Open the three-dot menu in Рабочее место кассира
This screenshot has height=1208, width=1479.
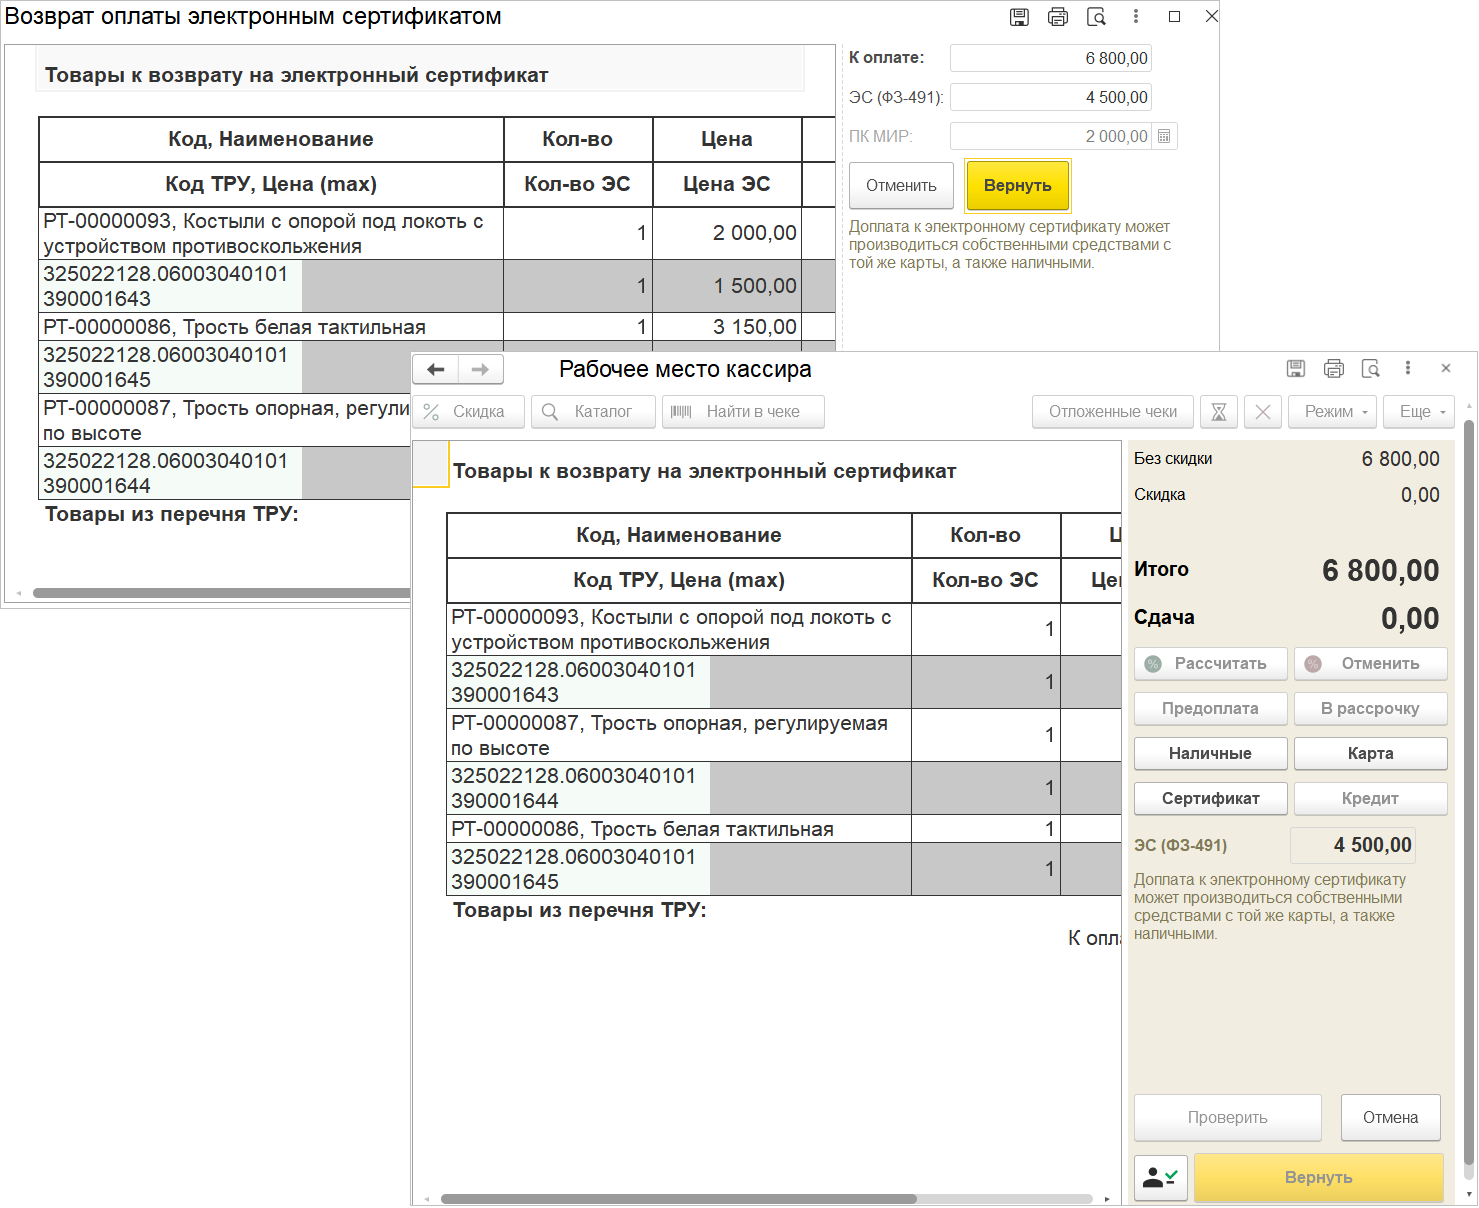click(x=1408, y=369)
